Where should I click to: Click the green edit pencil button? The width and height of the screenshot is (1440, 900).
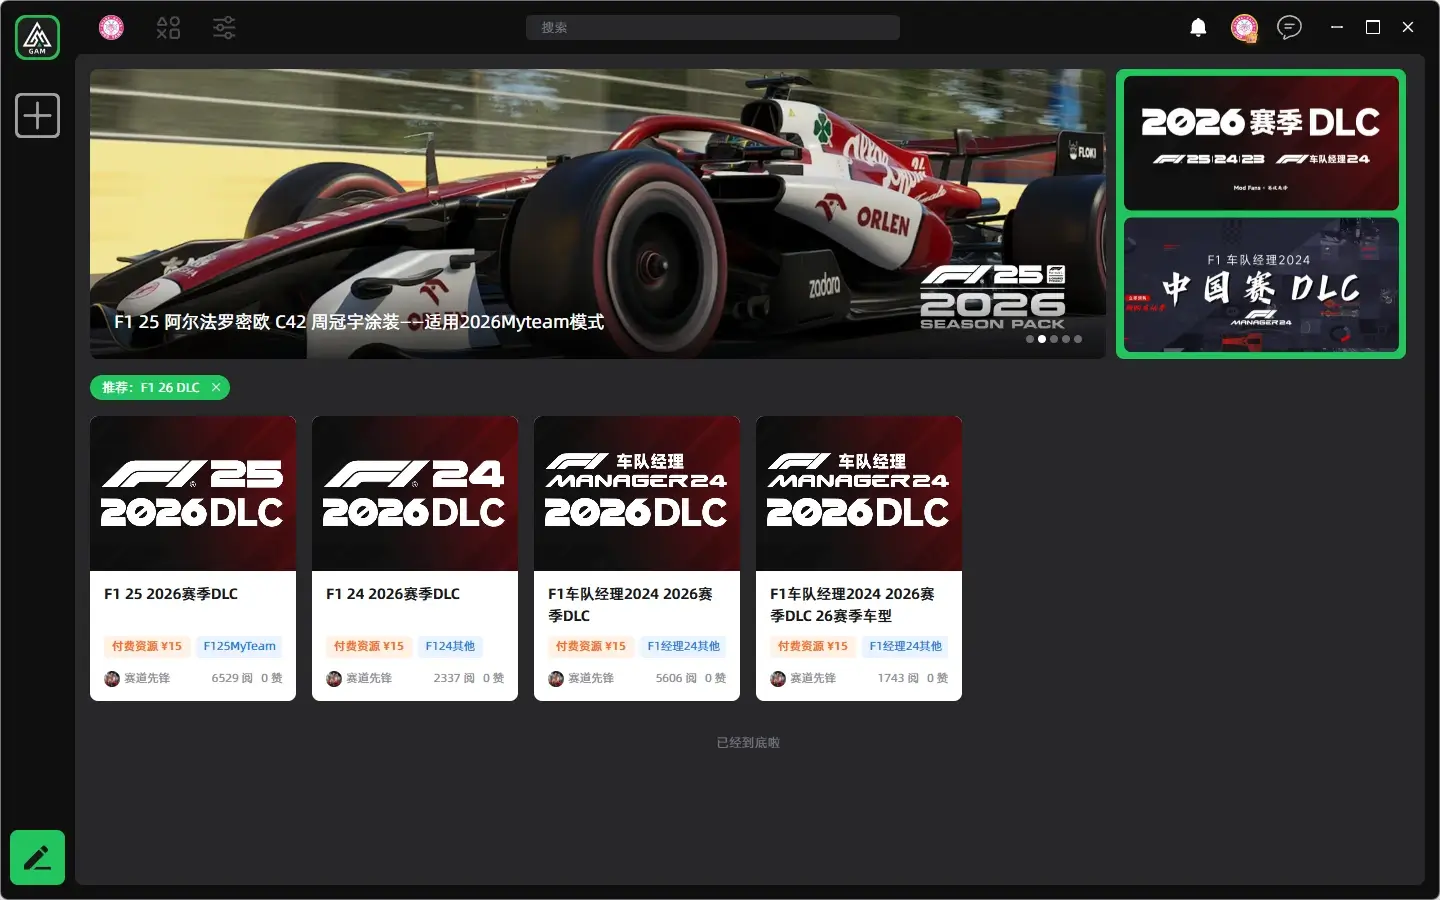pos(37,857)
